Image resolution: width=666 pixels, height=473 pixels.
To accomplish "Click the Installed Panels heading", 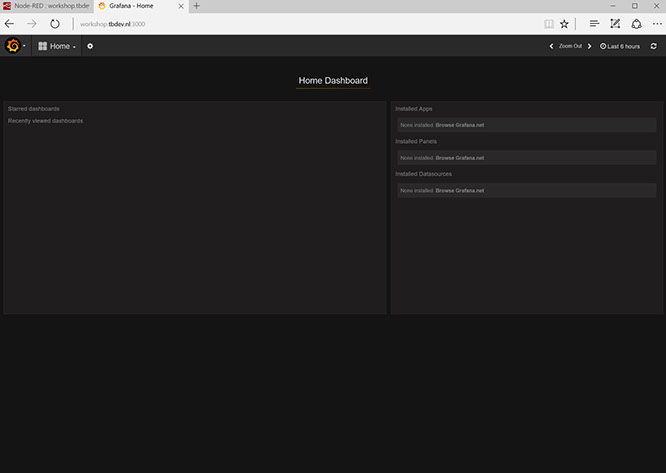I will click(416, 141).
